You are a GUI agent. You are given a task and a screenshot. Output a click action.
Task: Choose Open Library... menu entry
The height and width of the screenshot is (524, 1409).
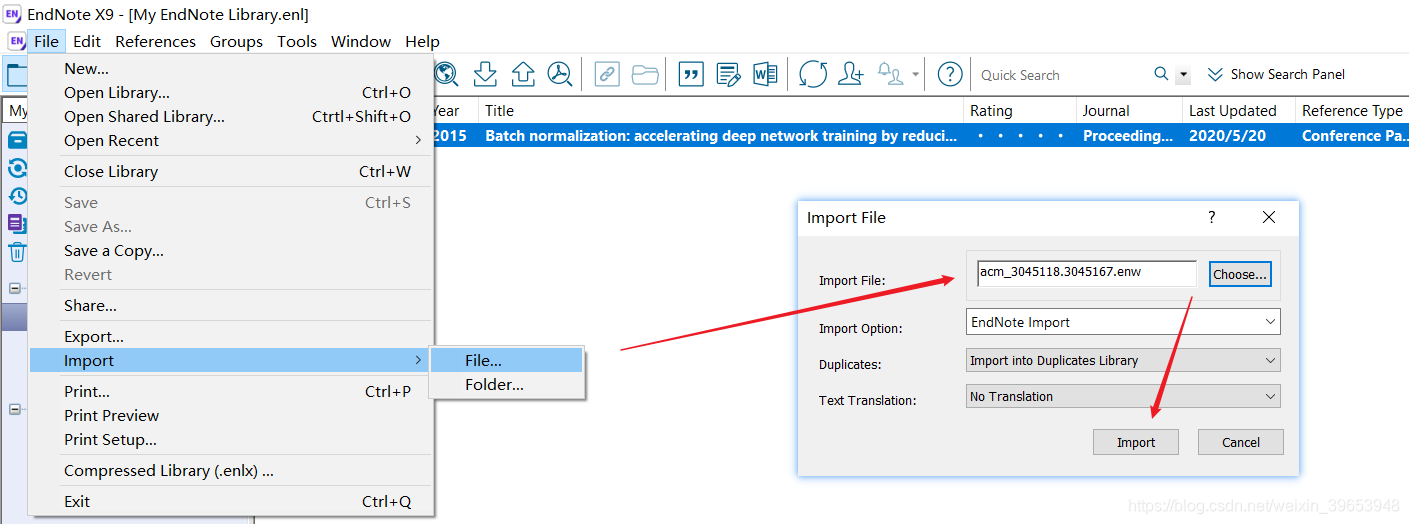click(x=232, y=92)
